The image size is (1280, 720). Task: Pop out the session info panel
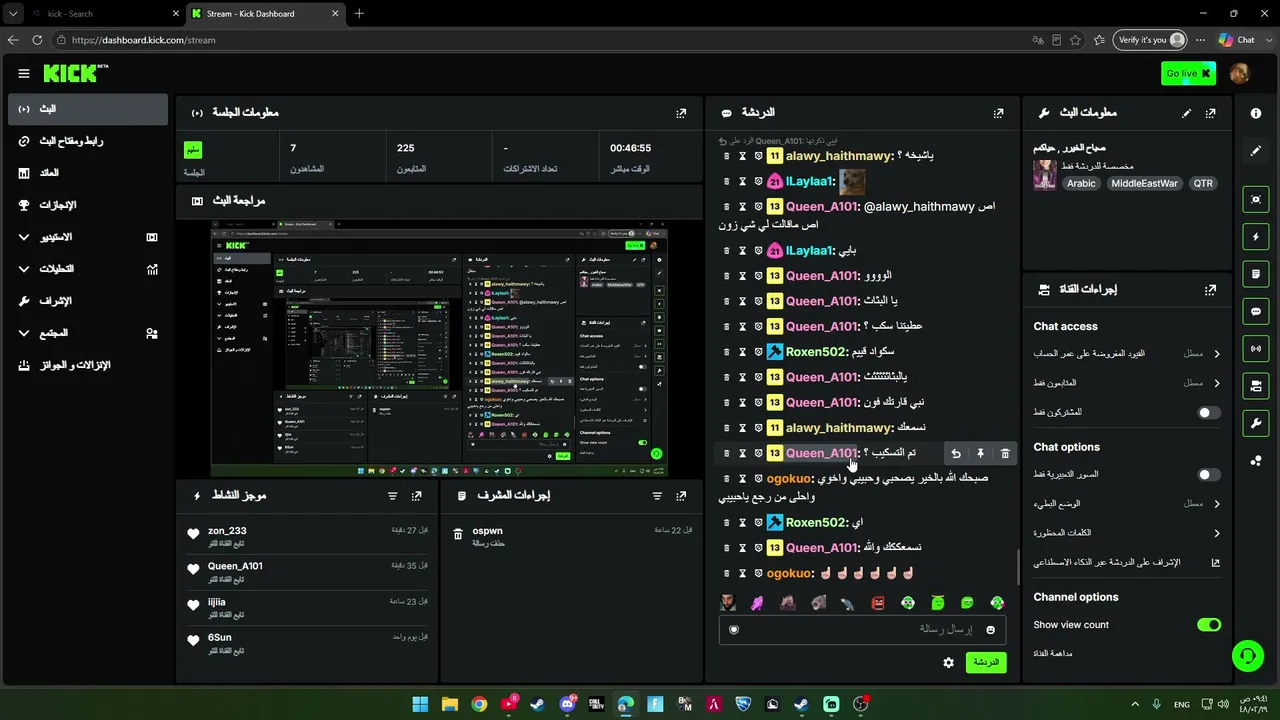681,113
